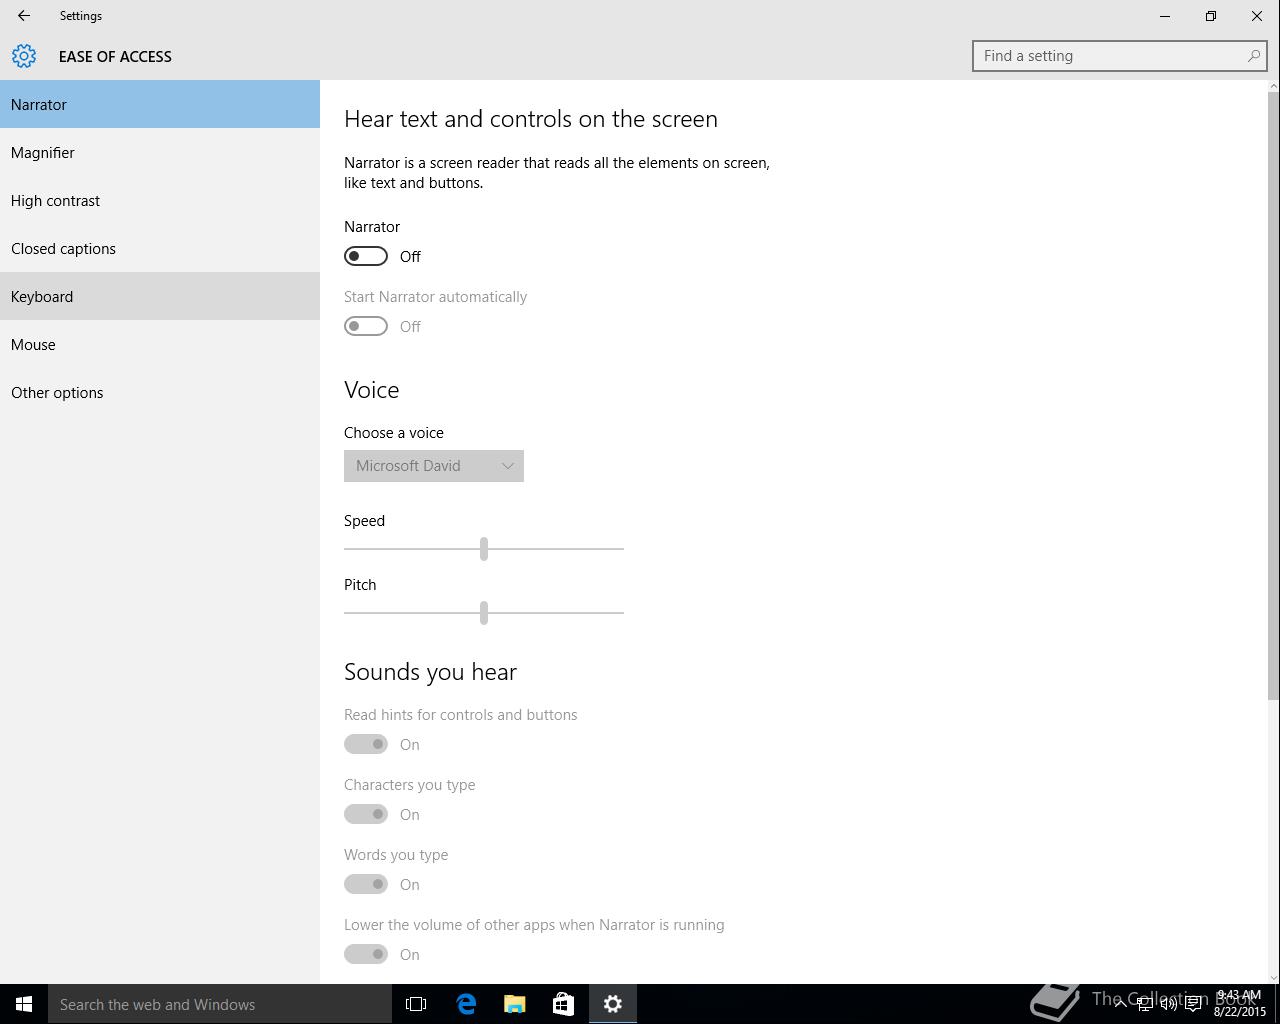Click the network icon in system tray
The height and width of the screenshot is (1024, 1280).
(x=1144, y=1004)
